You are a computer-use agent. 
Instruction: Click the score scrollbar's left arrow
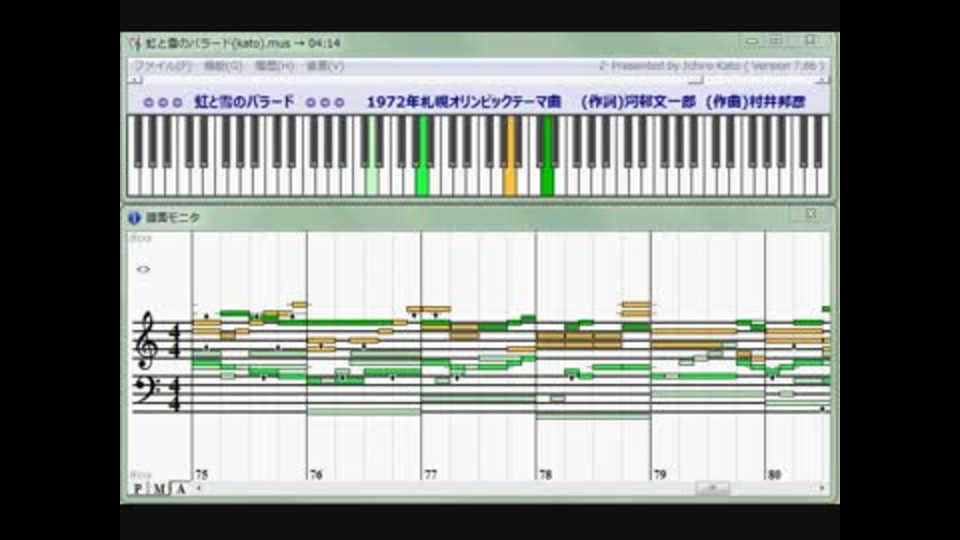tap(198, 488)
